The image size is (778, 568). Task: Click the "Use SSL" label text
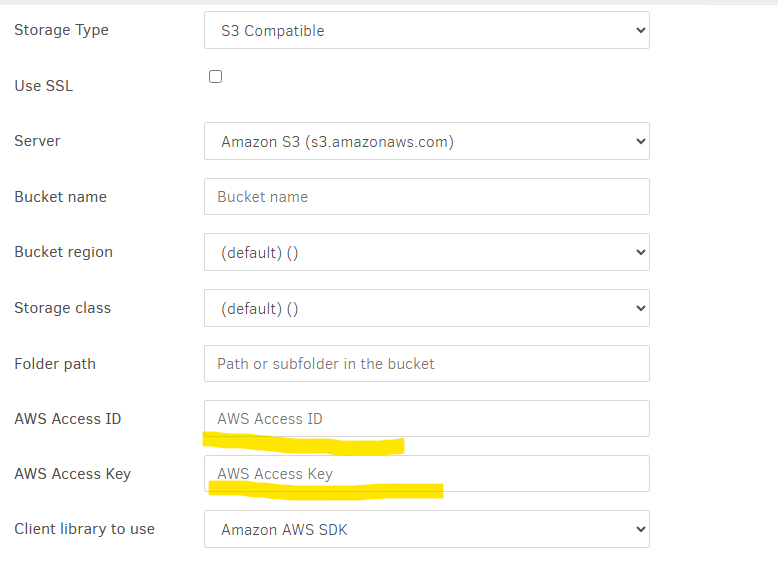(43, 86)
